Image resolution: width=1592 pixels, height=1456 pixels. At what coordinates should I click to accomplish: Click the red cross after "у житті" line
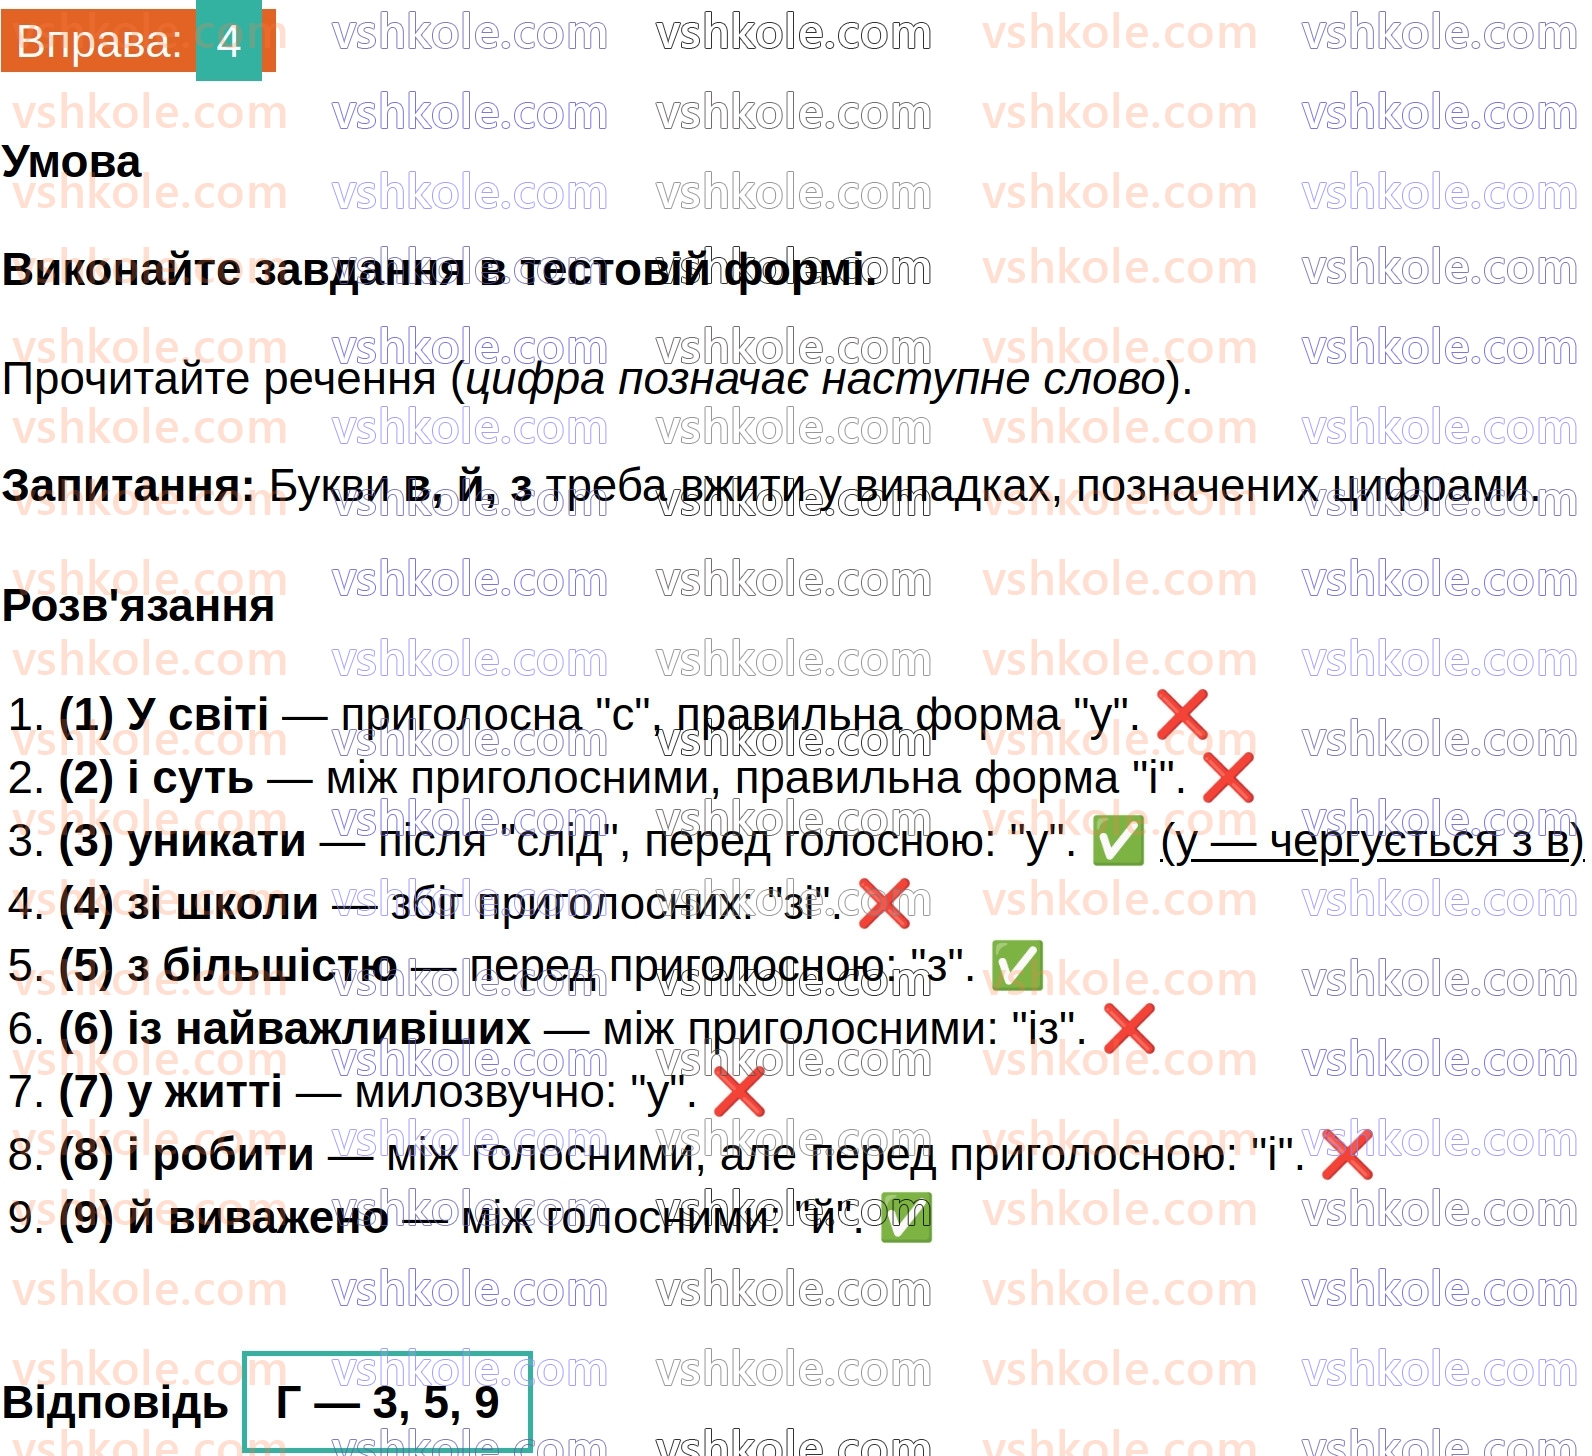(x=739, y=1092)
